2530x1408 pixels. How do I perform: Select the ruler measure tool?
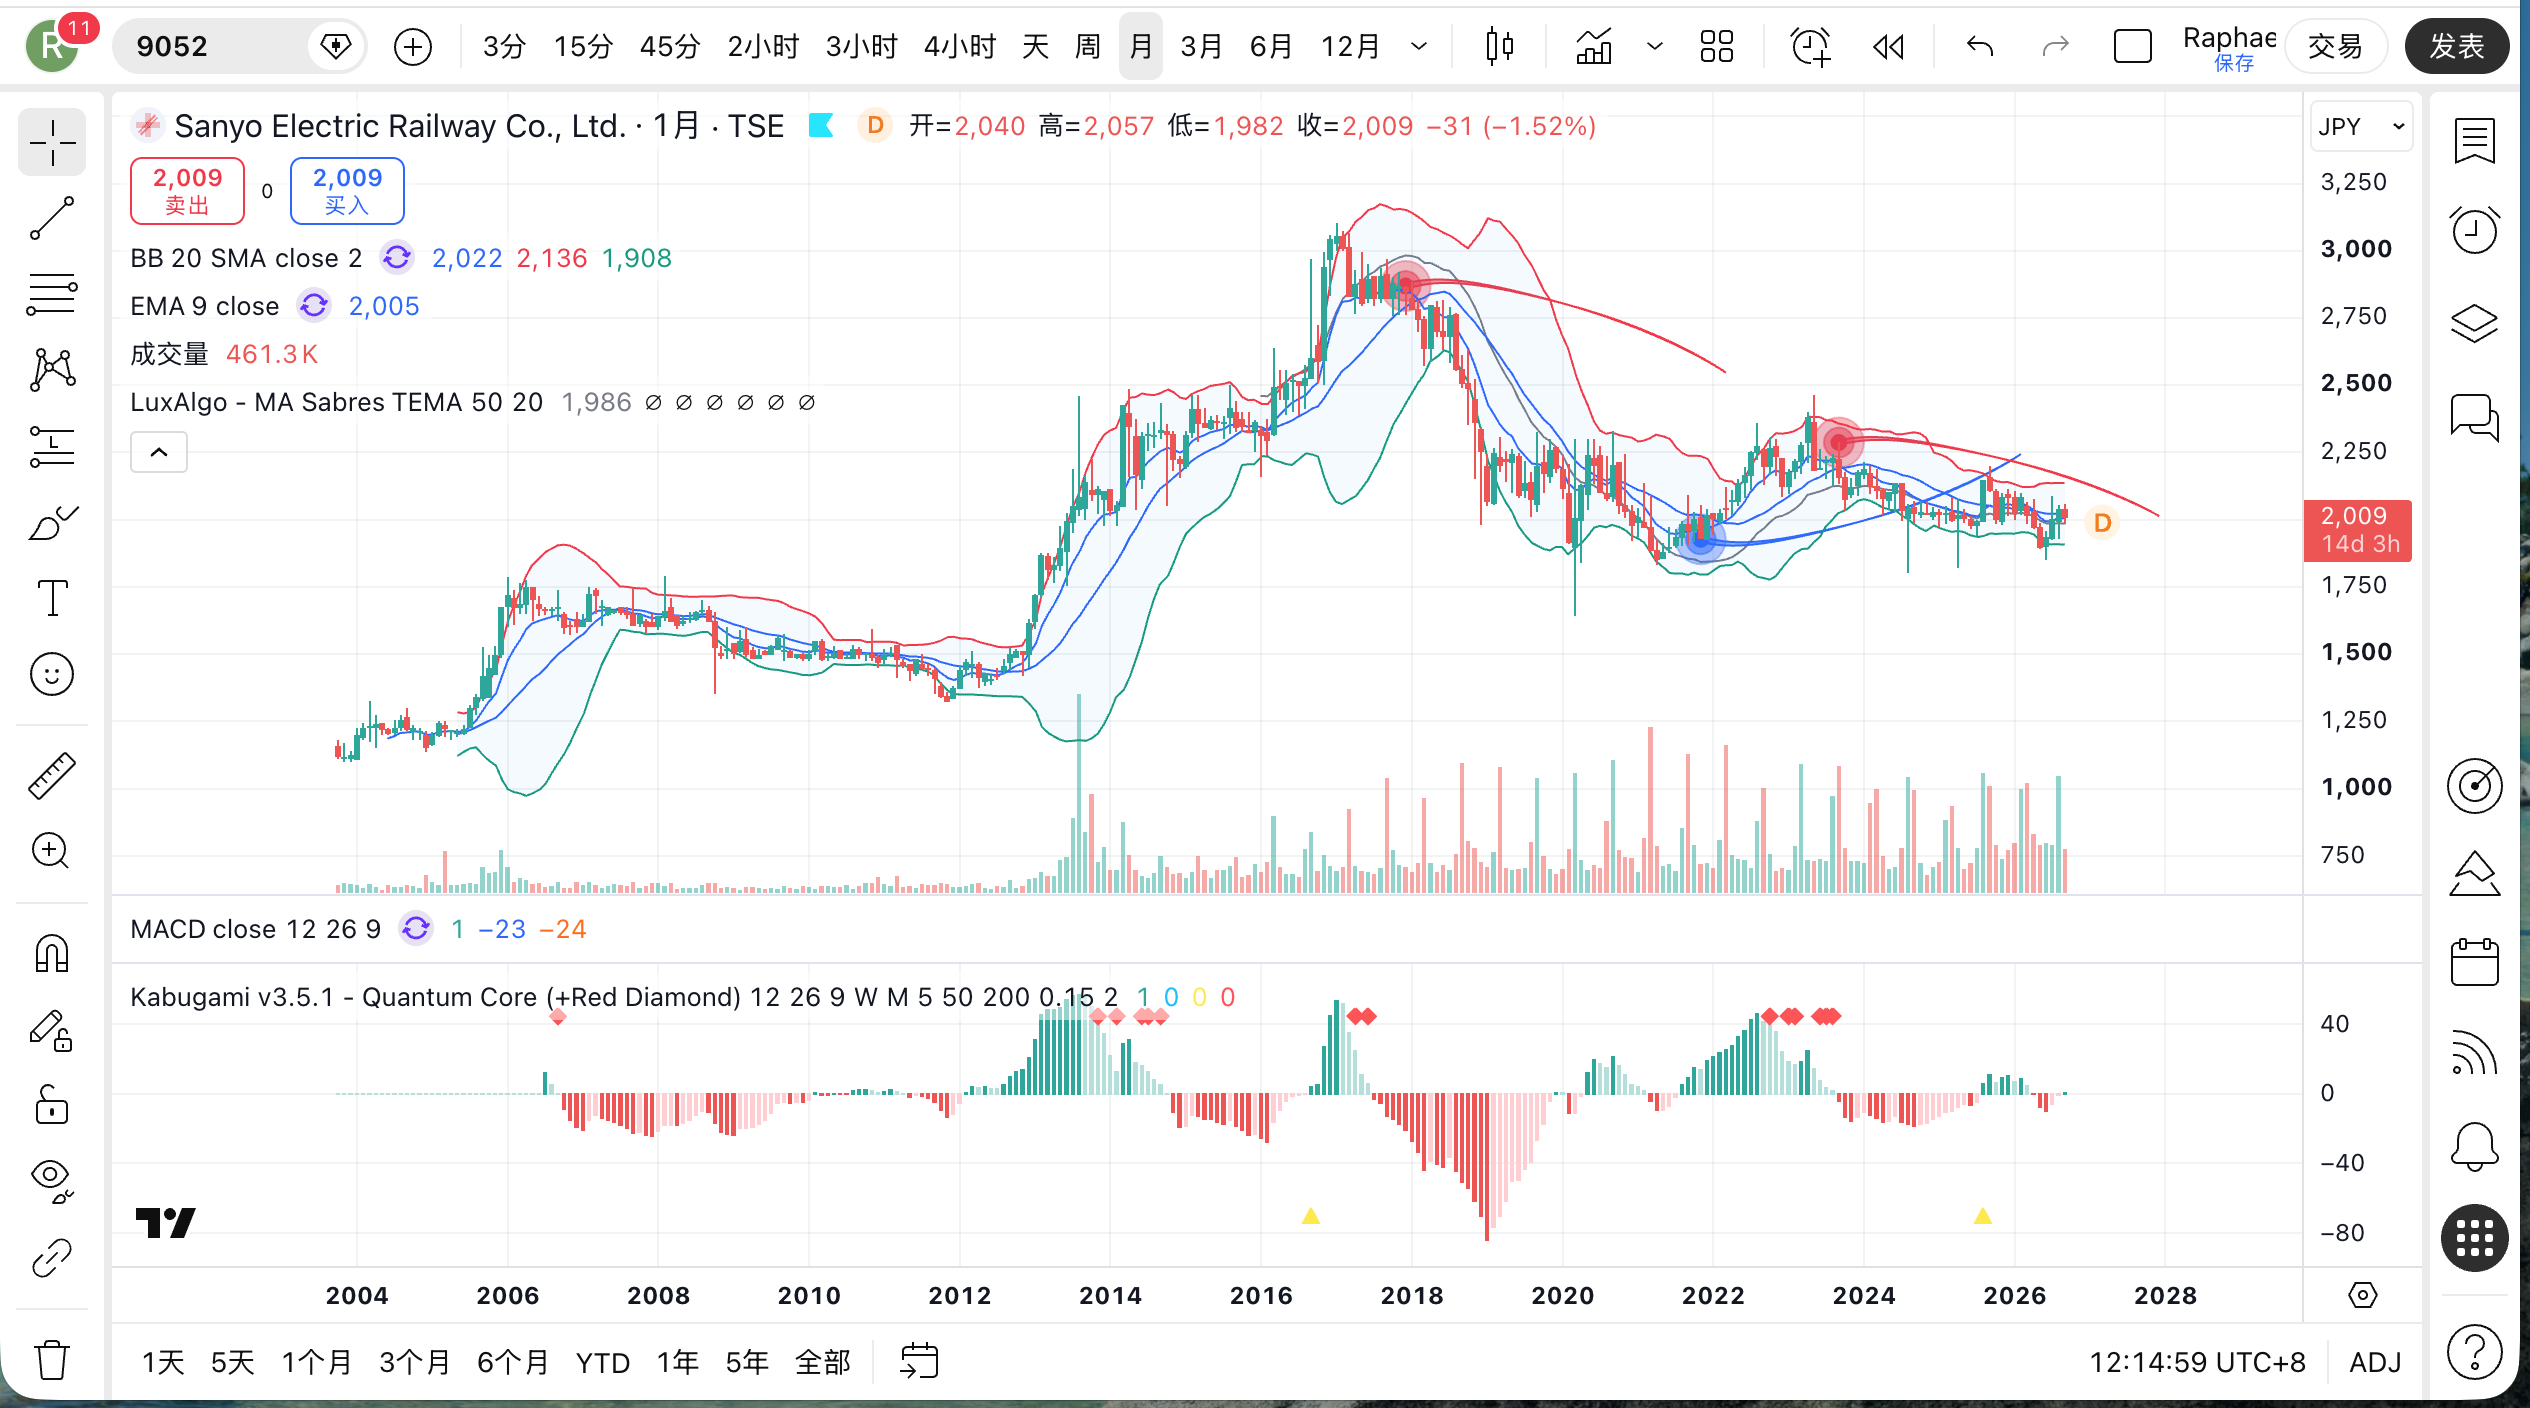[x=52, y=775]
